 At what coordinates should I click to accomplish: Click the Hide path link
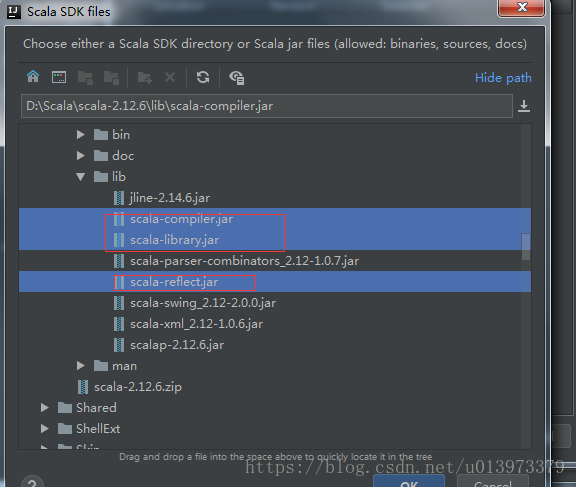point(503,78)
